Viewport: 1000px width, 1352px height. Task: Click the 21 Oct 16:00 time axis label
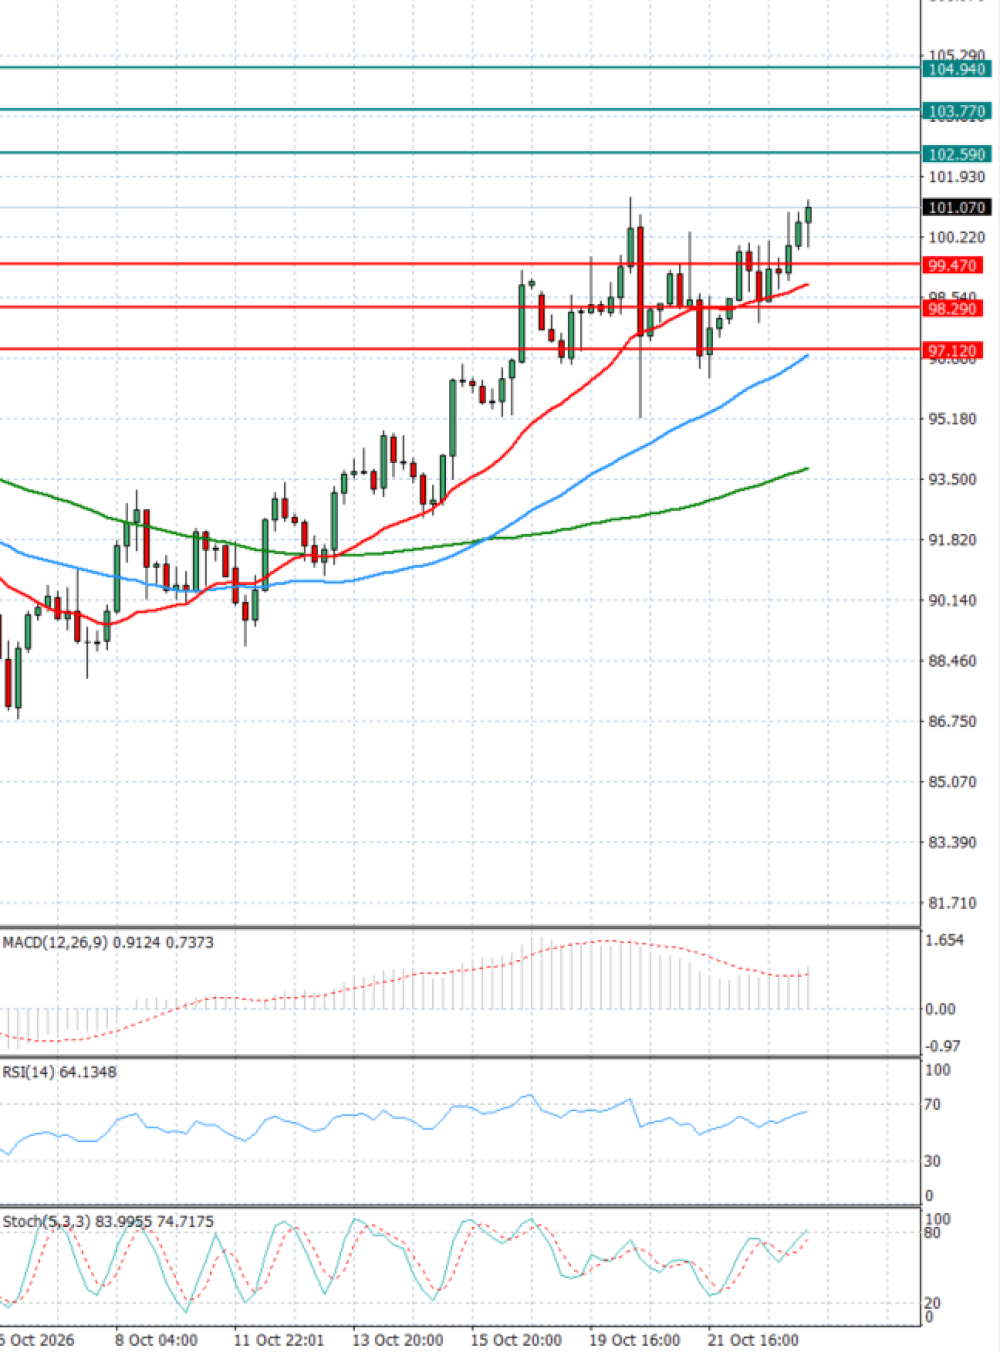coord(753,1340)
